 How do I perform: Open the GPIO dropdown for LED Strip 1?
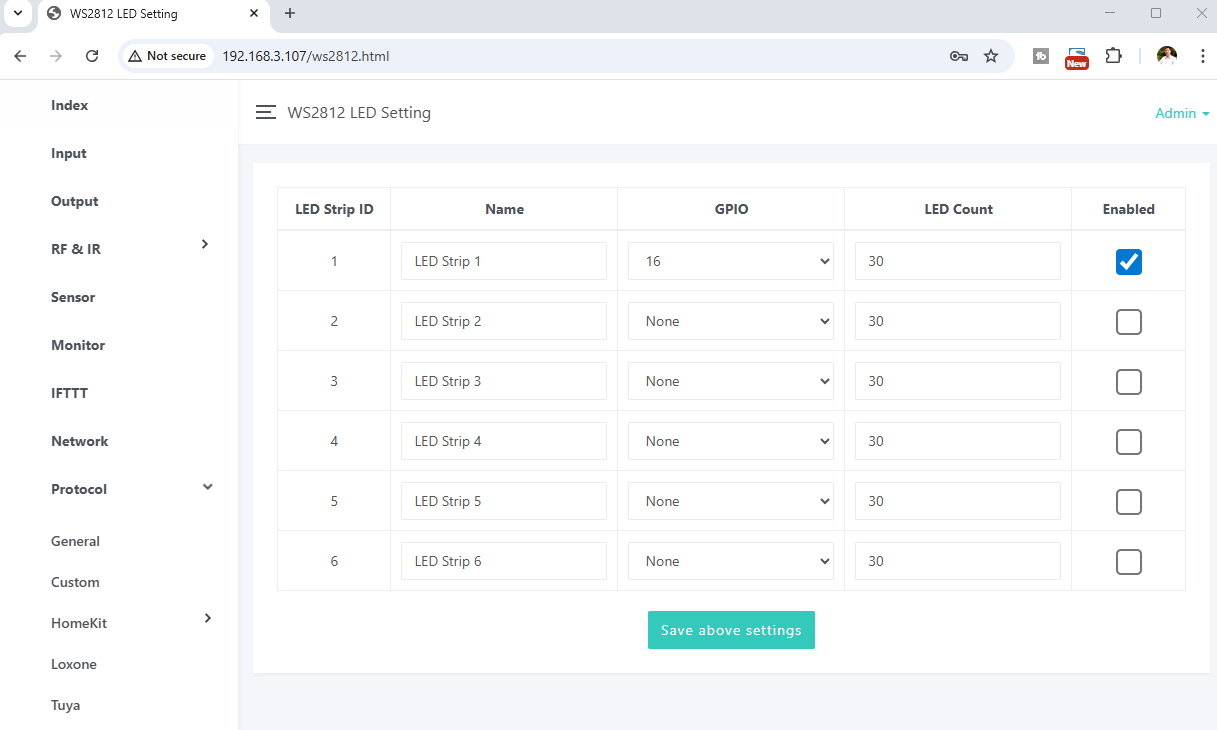click(730, 261)
